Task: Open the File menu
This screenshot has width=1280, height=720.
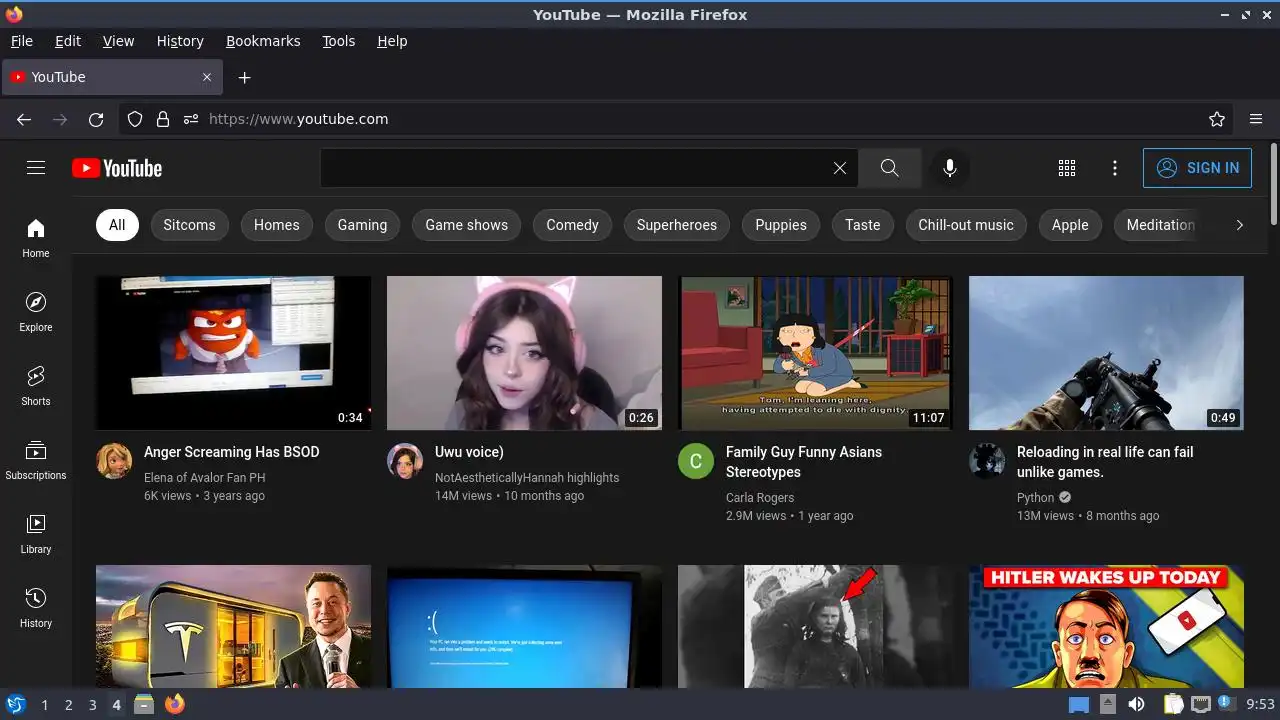Action: click(22, 41)
